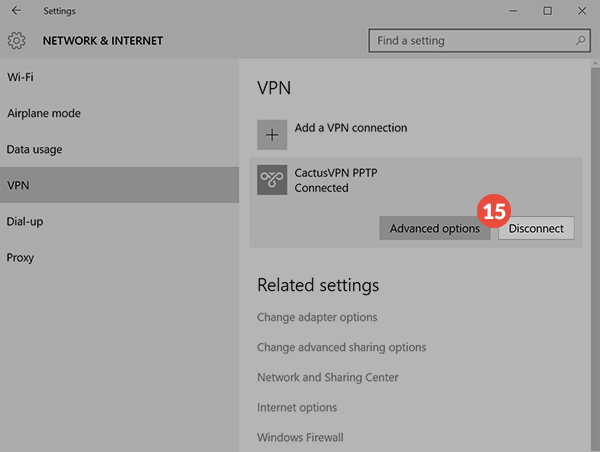Maximize the Settings window
Image resolution: width=600 pixels, height=452 pixels.
pyautogui.click(x=548, y=11)
